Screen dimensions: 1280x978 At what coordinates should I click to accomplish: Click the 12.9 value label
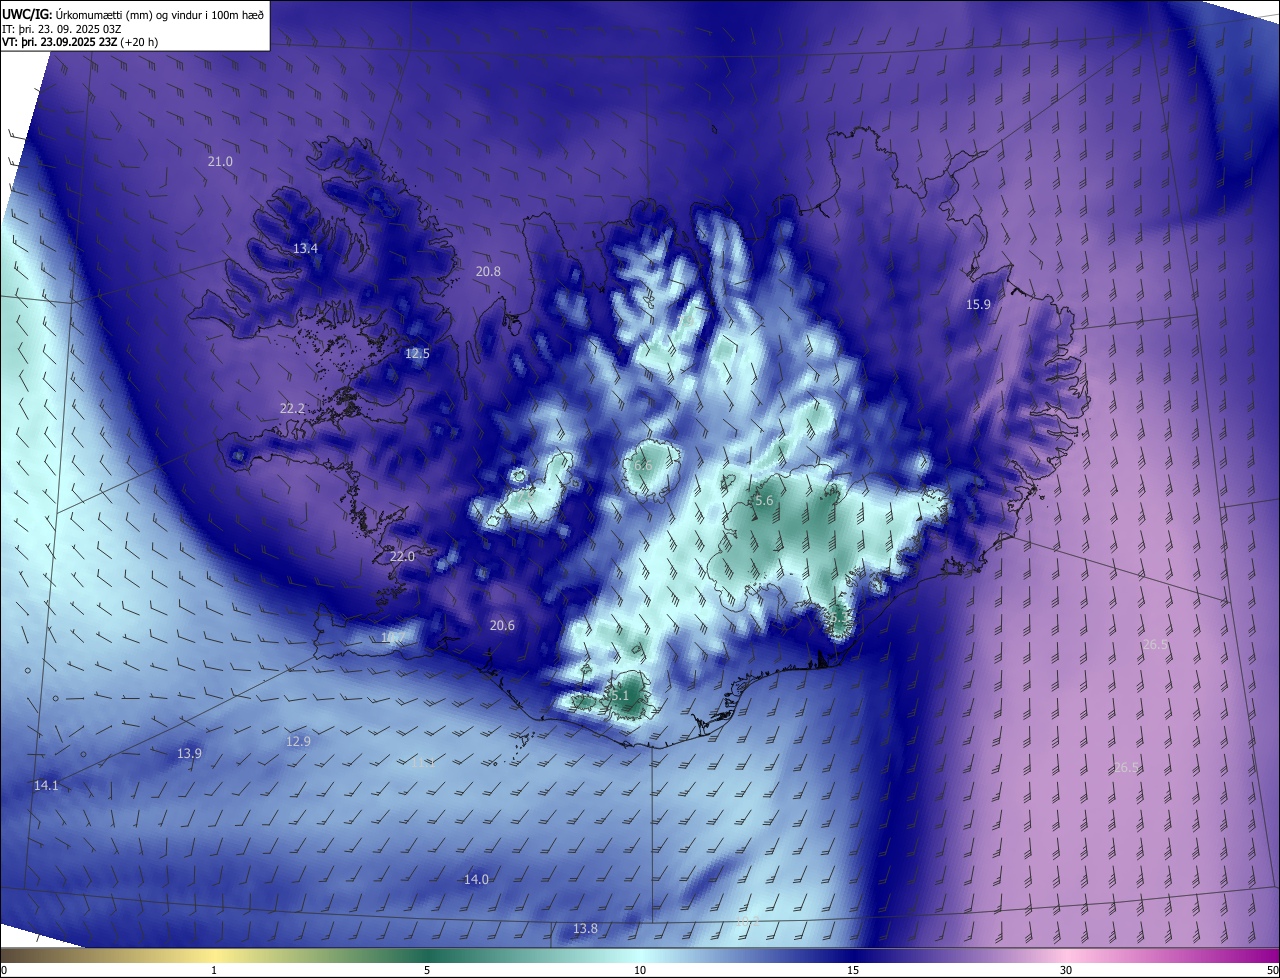298,741
